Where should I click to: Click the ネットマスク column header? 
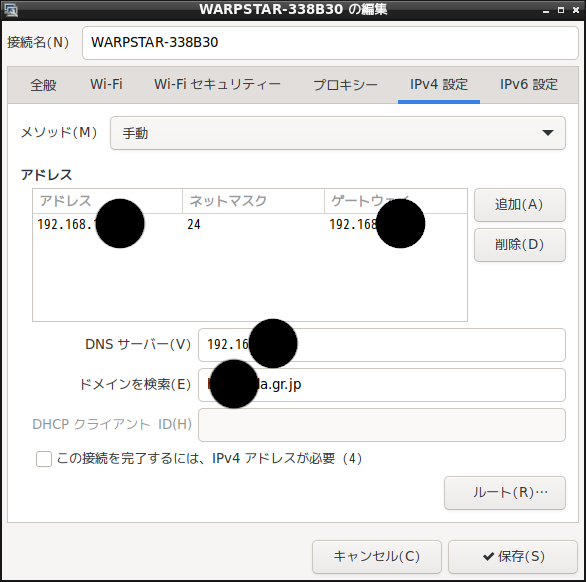point(253,201)
